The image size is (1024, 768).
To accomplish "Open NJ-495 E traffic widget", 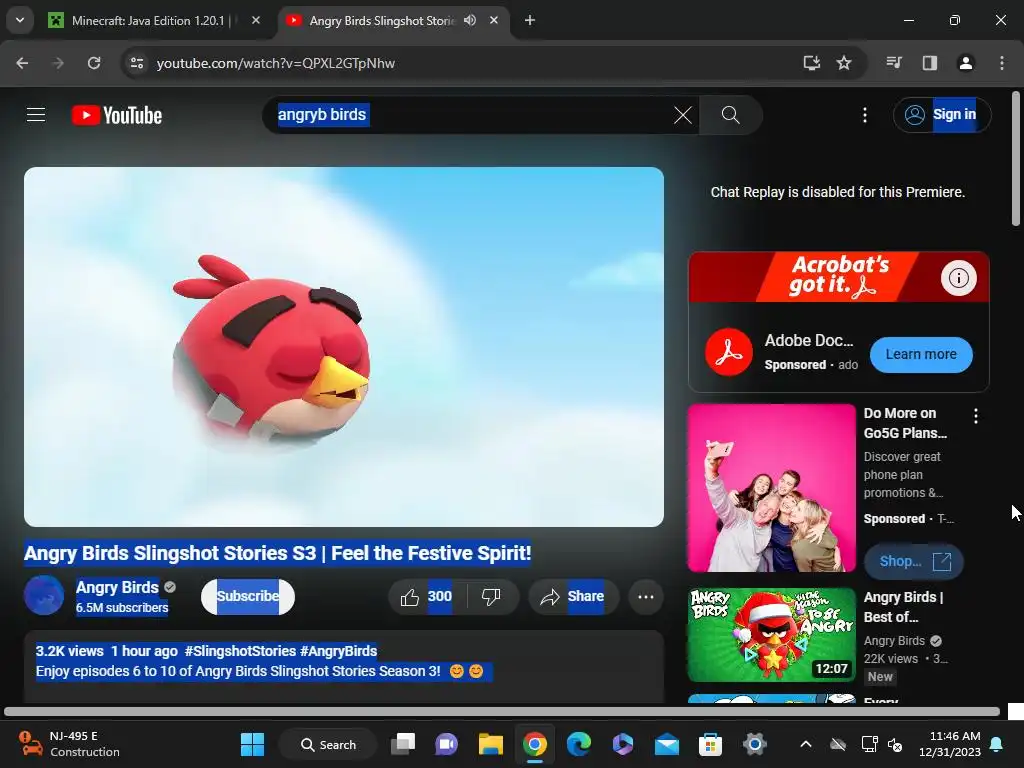I will tap(69, 744).
